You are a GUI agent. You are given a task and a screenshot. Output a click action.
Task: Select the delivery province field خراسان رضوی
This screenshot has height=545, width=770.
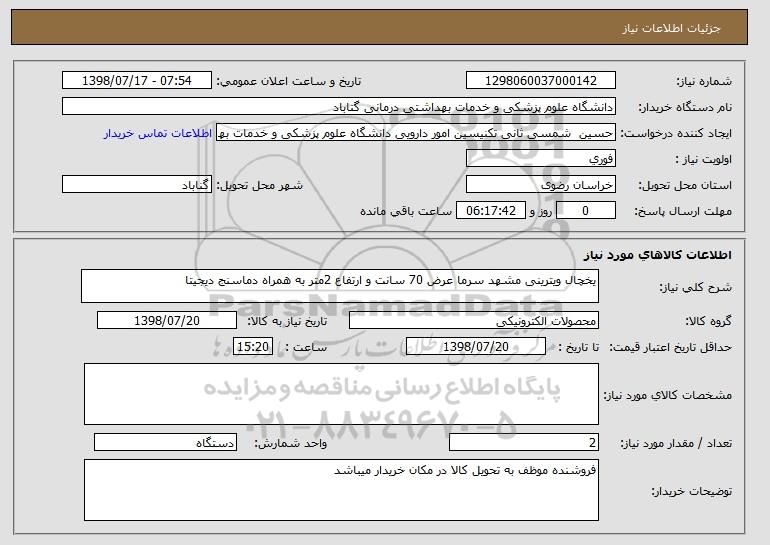541,185
